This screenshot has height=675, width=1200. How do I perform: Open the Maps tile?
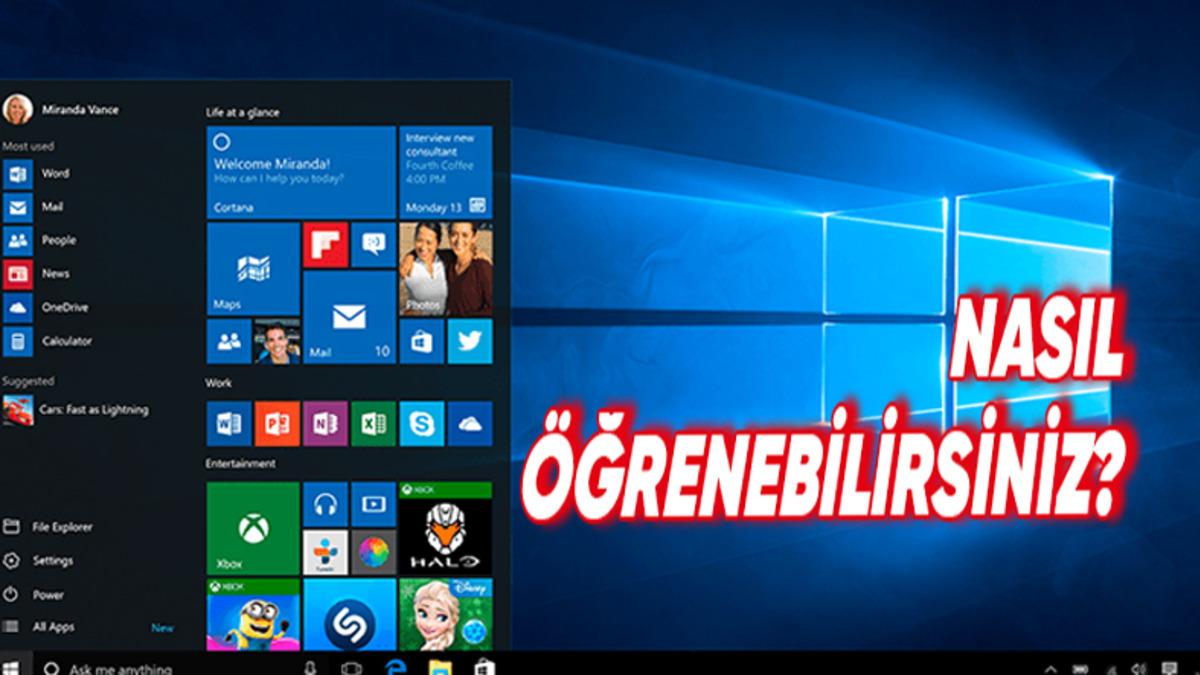[252, 269]
